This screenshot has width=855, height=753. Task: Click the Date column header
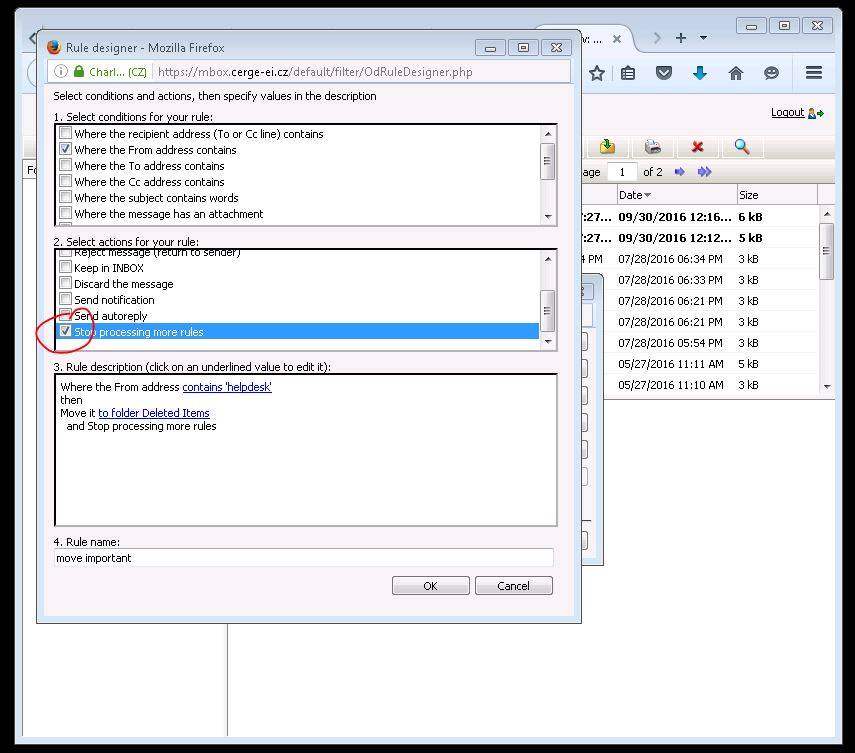(676, 195)
